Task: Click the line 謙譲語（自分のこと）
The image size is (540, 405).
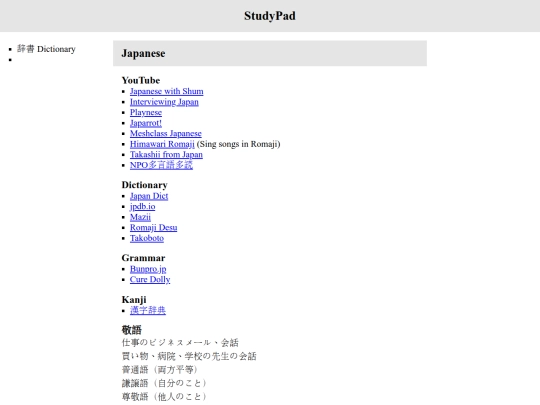Action: coord(165,383)
